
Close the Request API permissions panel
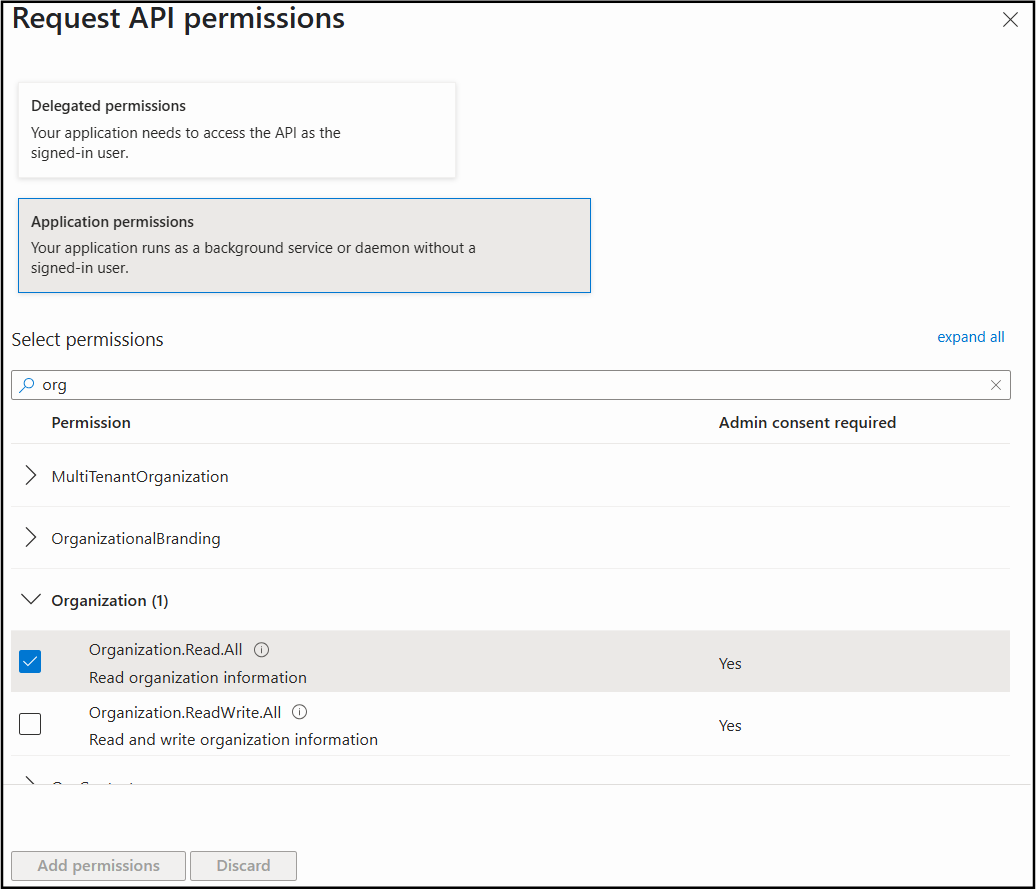1010,20
